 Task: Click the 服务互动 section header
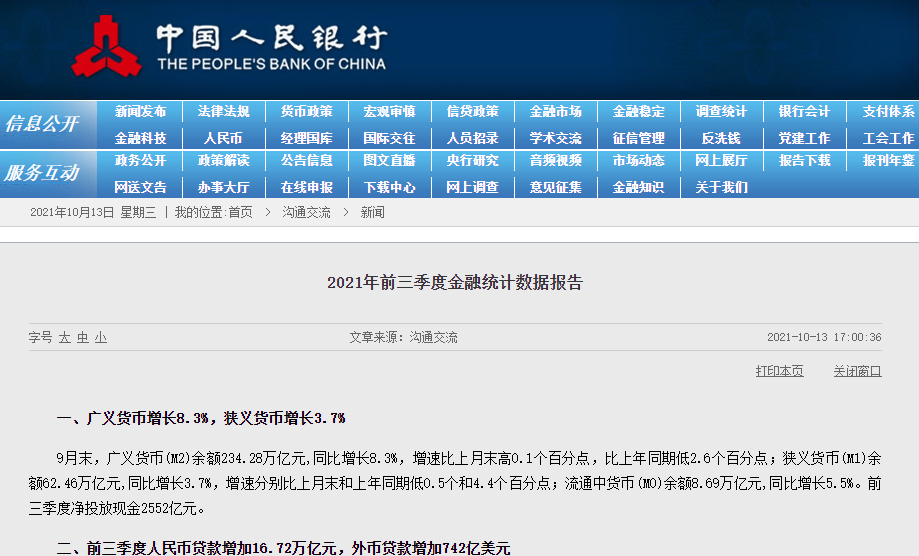(42, 173)
